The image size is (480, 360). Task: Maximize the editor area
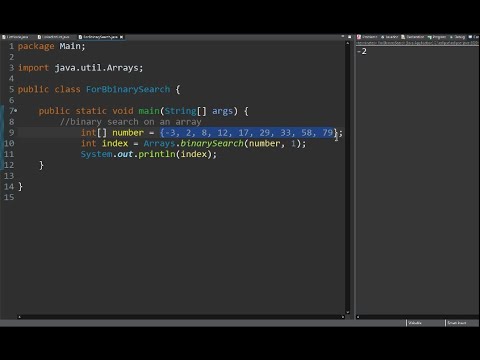(x=349, y=36)
